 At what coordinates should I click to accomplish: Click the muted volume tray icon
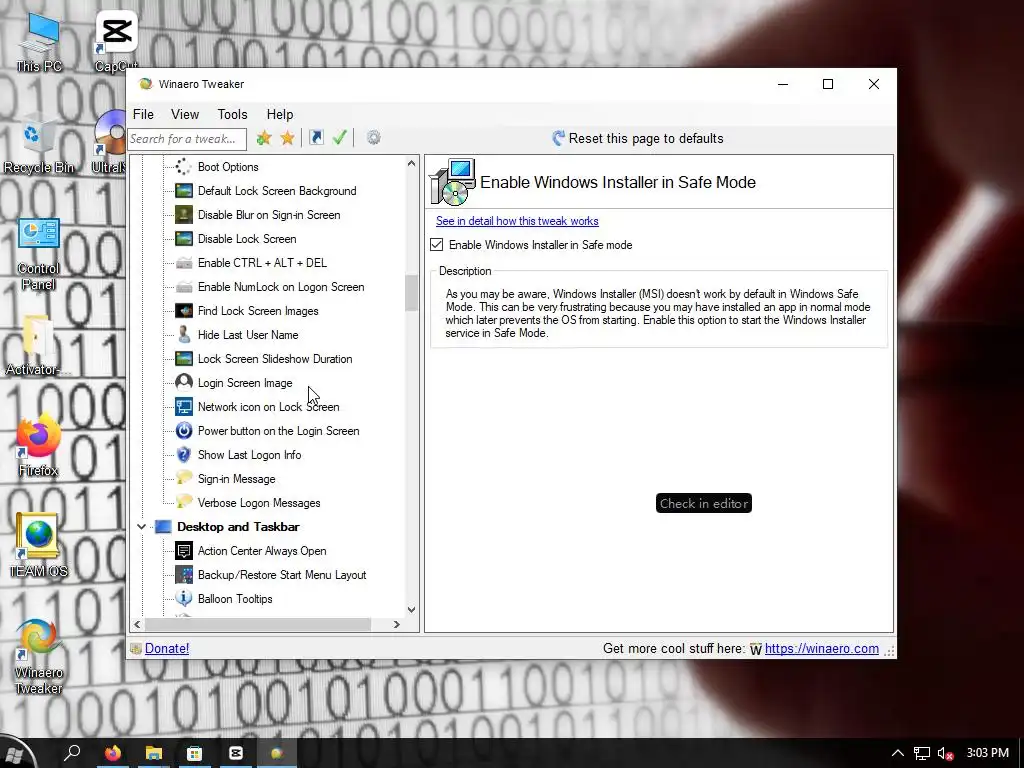coord(945,754)
